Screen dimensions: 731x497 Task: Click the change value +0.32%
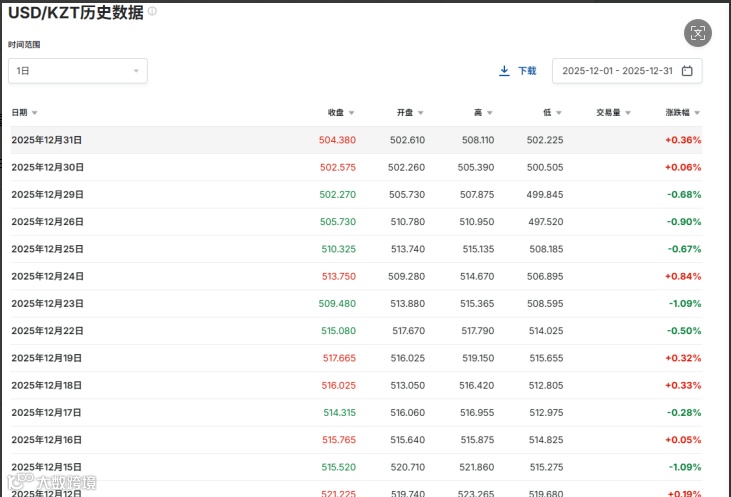[x=683, y=358]
